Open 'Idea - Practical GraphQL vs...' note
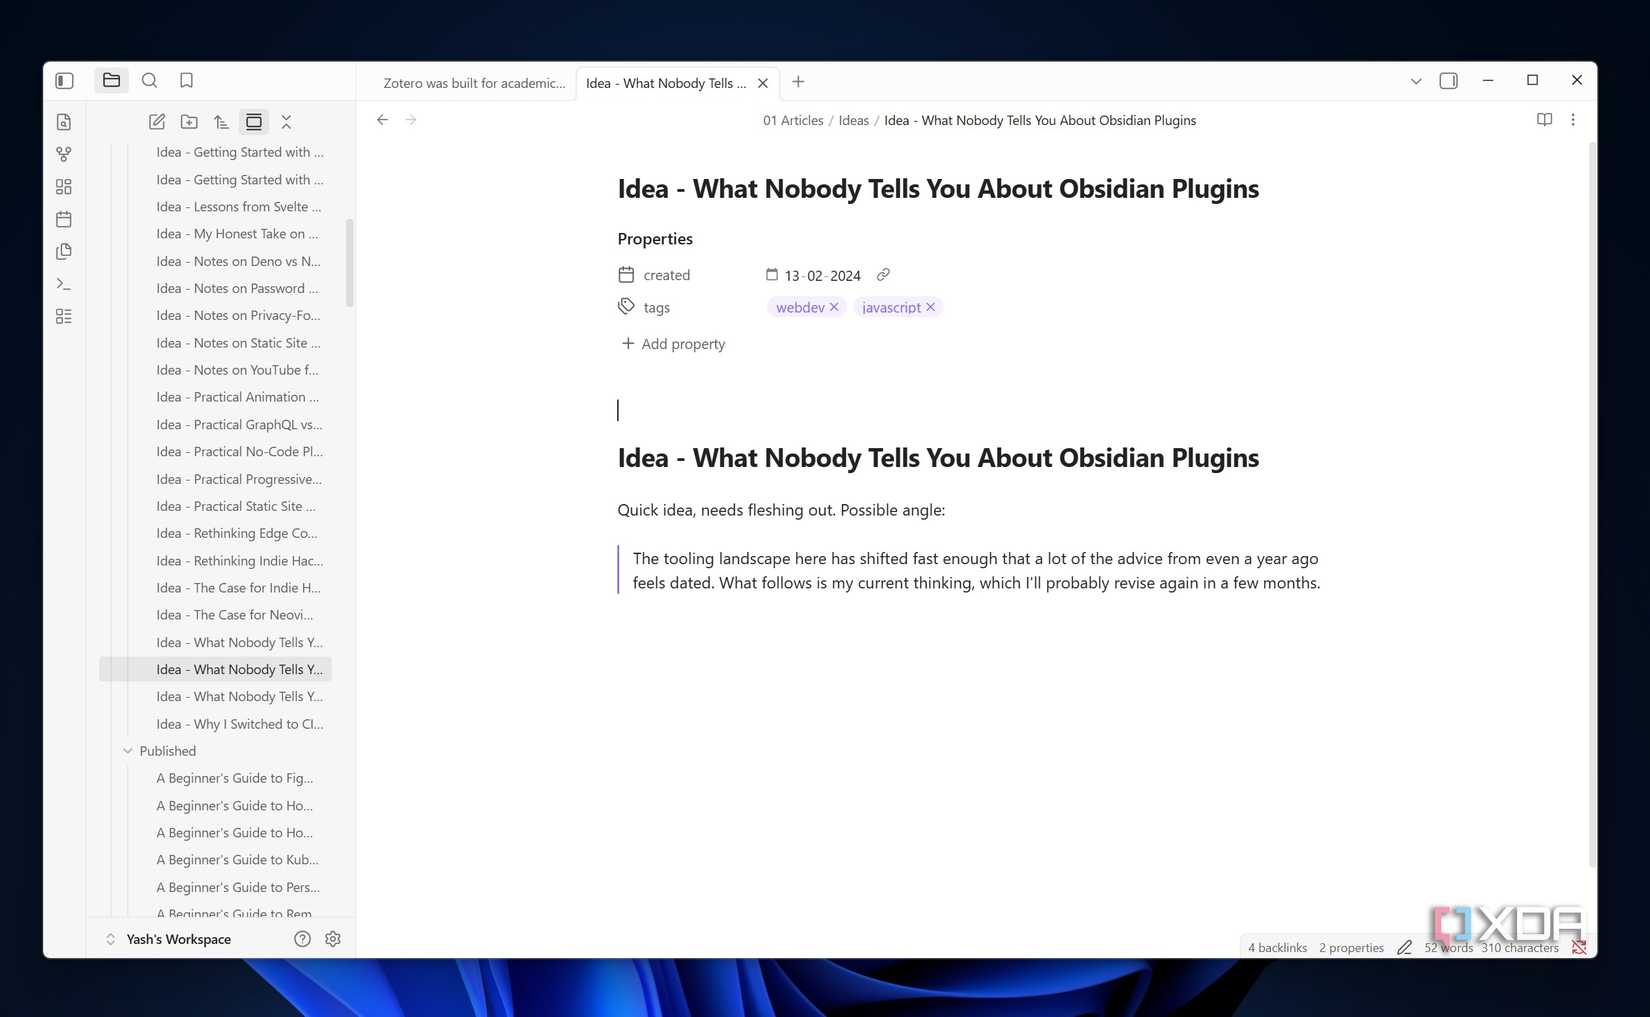1650x1017 pixels. pos(238,424)
